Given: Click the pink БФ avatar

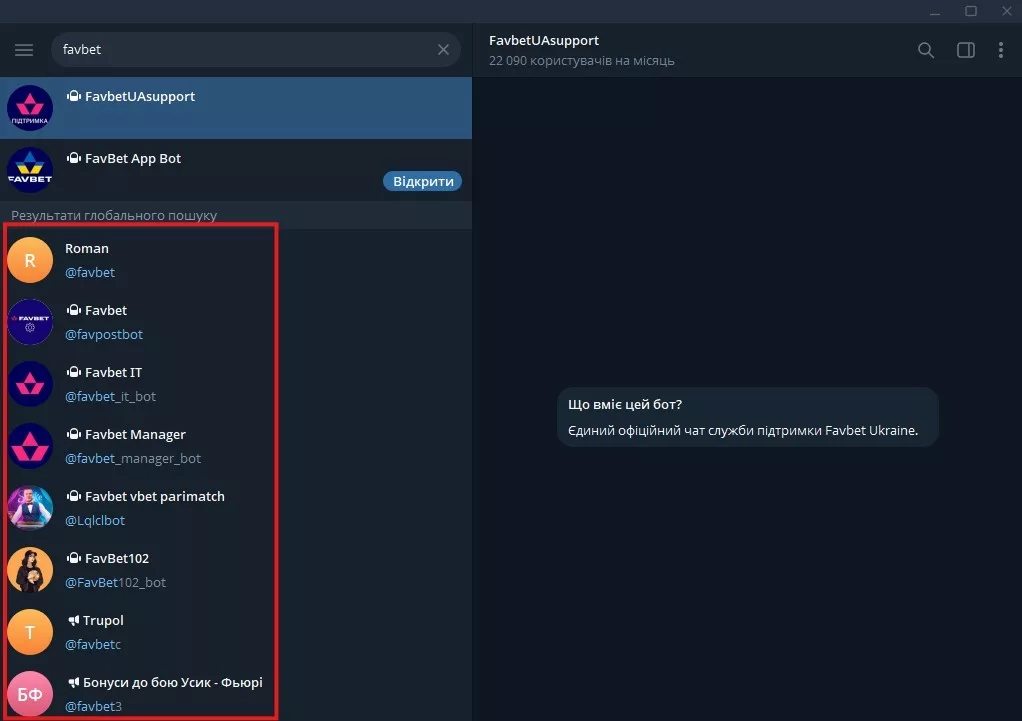Looking at the screenshot, I should [x=30, y=694].
